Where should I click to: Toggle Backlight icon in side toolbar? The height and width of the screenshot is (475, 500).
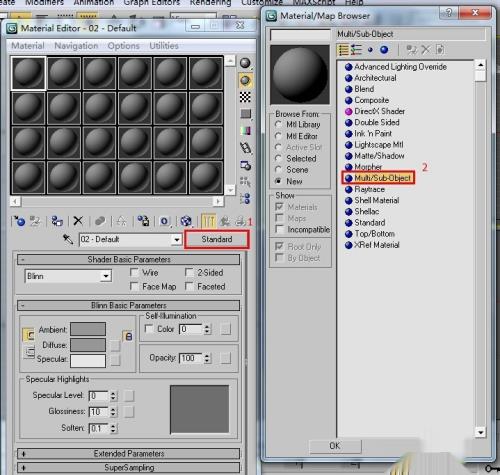[245, 80]
